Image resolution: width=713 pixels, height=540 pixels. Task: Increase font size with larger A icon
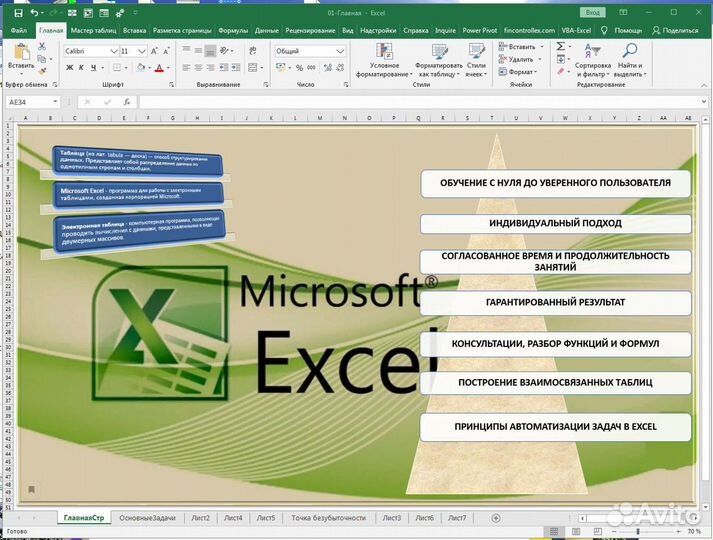(x=154, y=51)
